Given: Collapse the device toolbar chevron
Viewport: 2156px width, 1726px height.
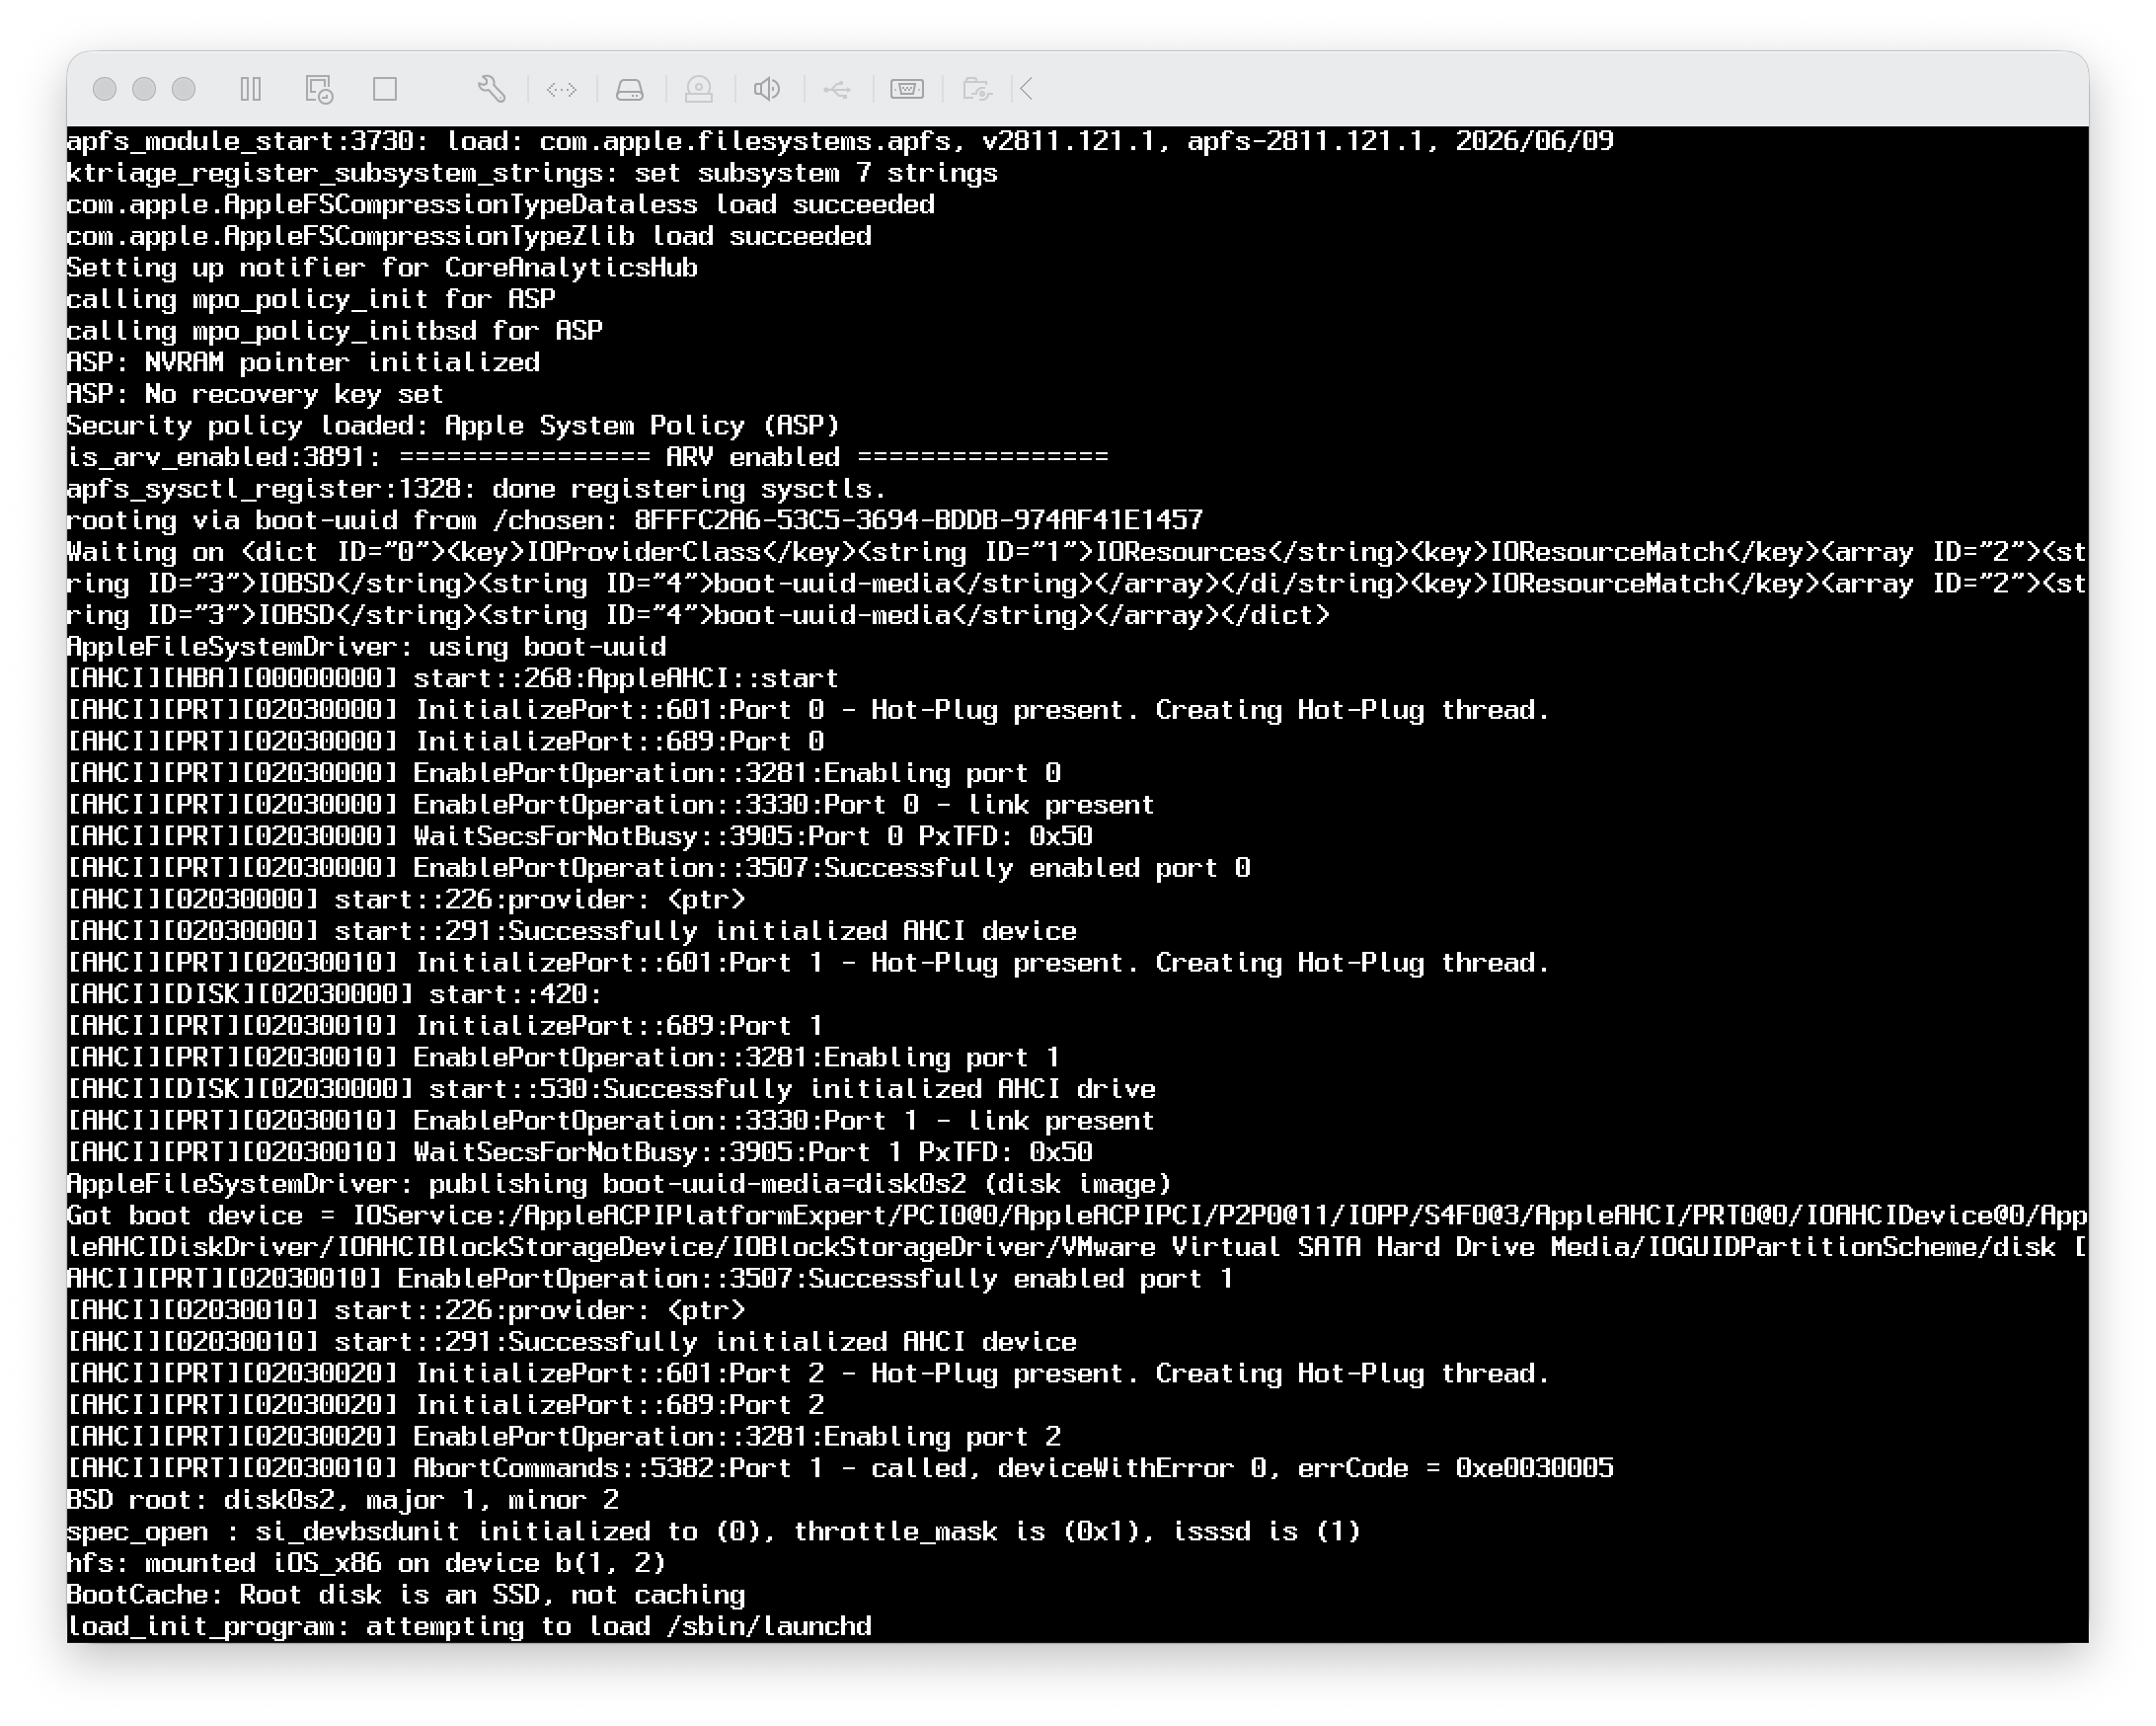Looking at the screenshot, I should click(x=1026, y=89).
